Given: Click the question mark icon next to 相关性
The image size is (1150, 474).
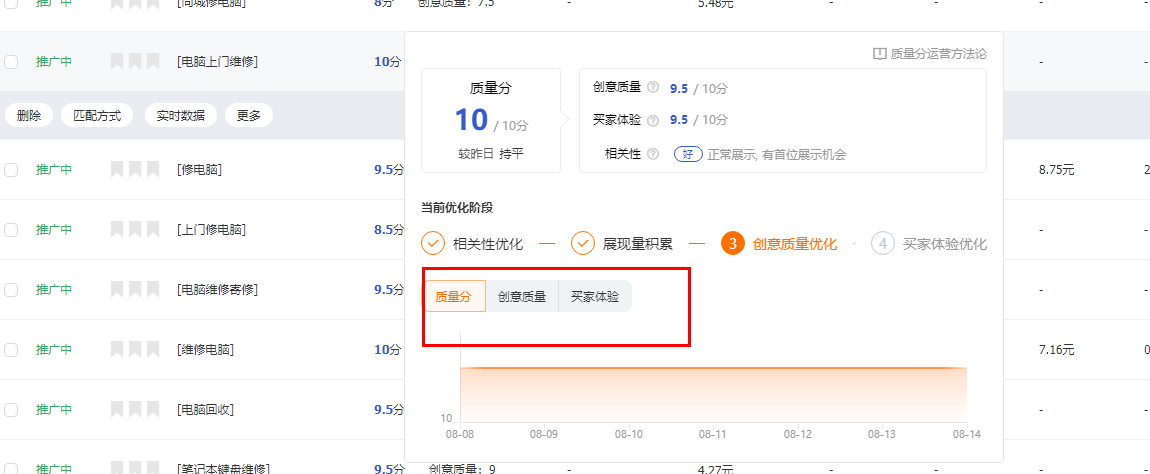Looking at the screenshot, I should (x=653, y=154).
